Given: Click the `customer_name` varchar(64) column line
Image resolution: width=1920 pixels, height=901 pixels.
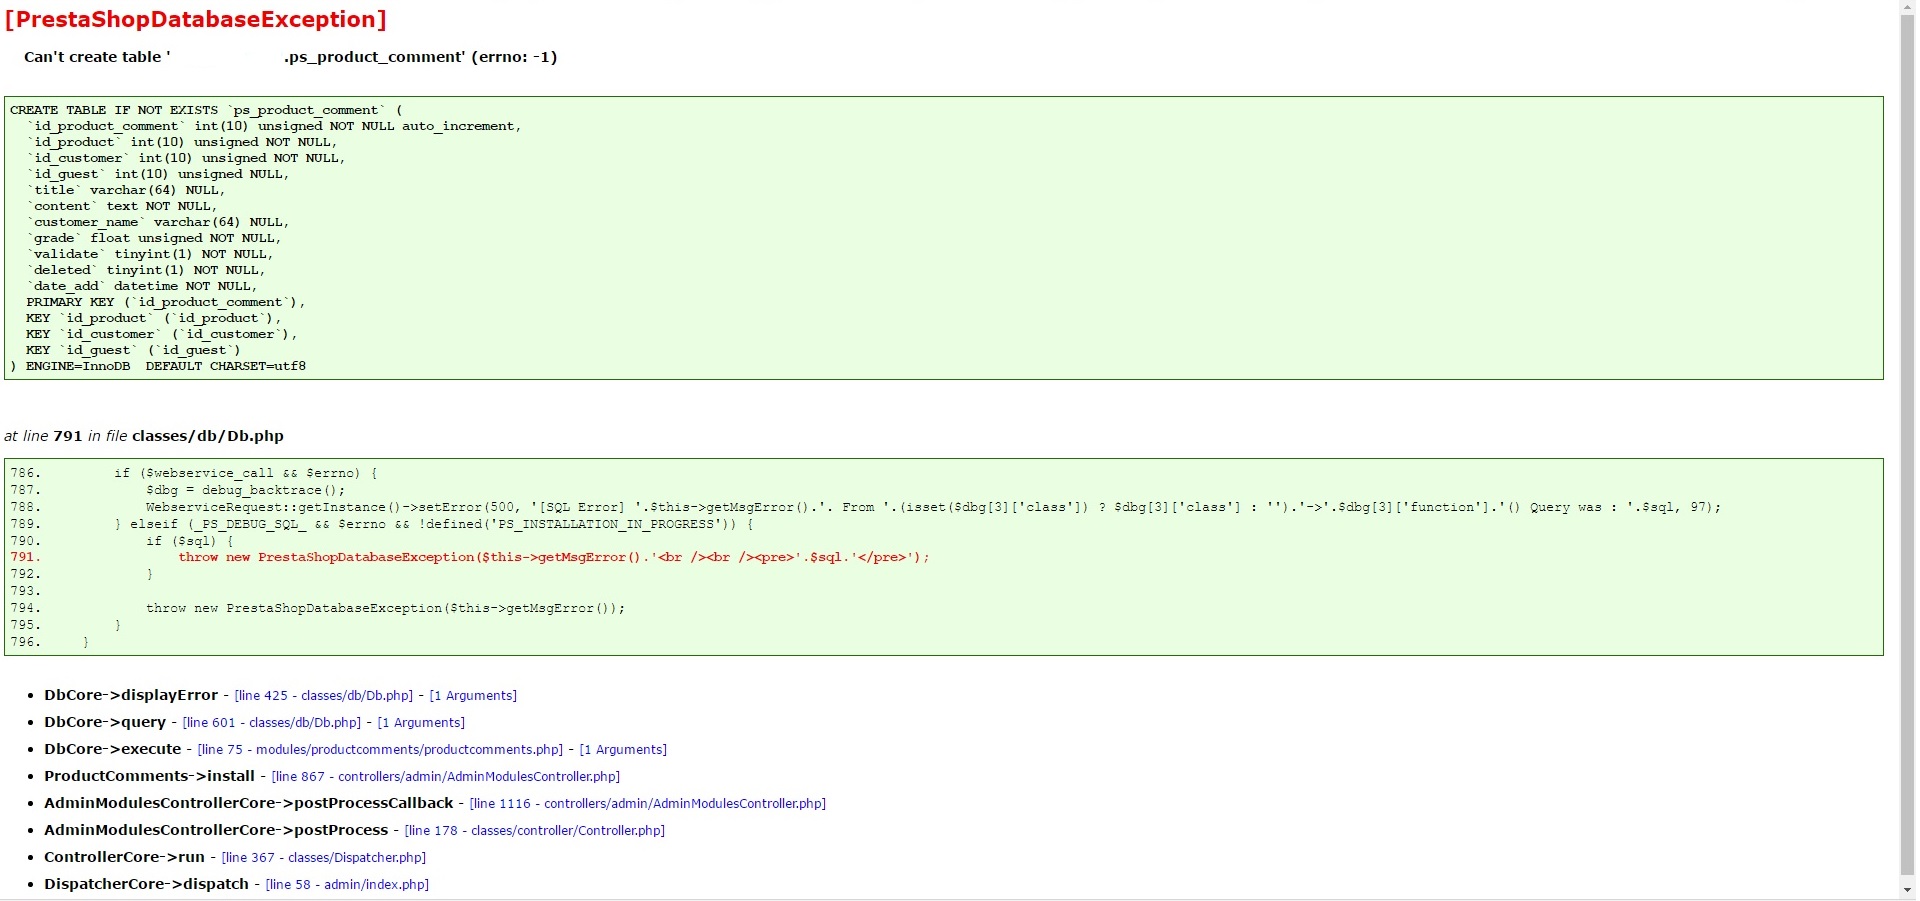Looking at the screenshot, I should (158, 222).
